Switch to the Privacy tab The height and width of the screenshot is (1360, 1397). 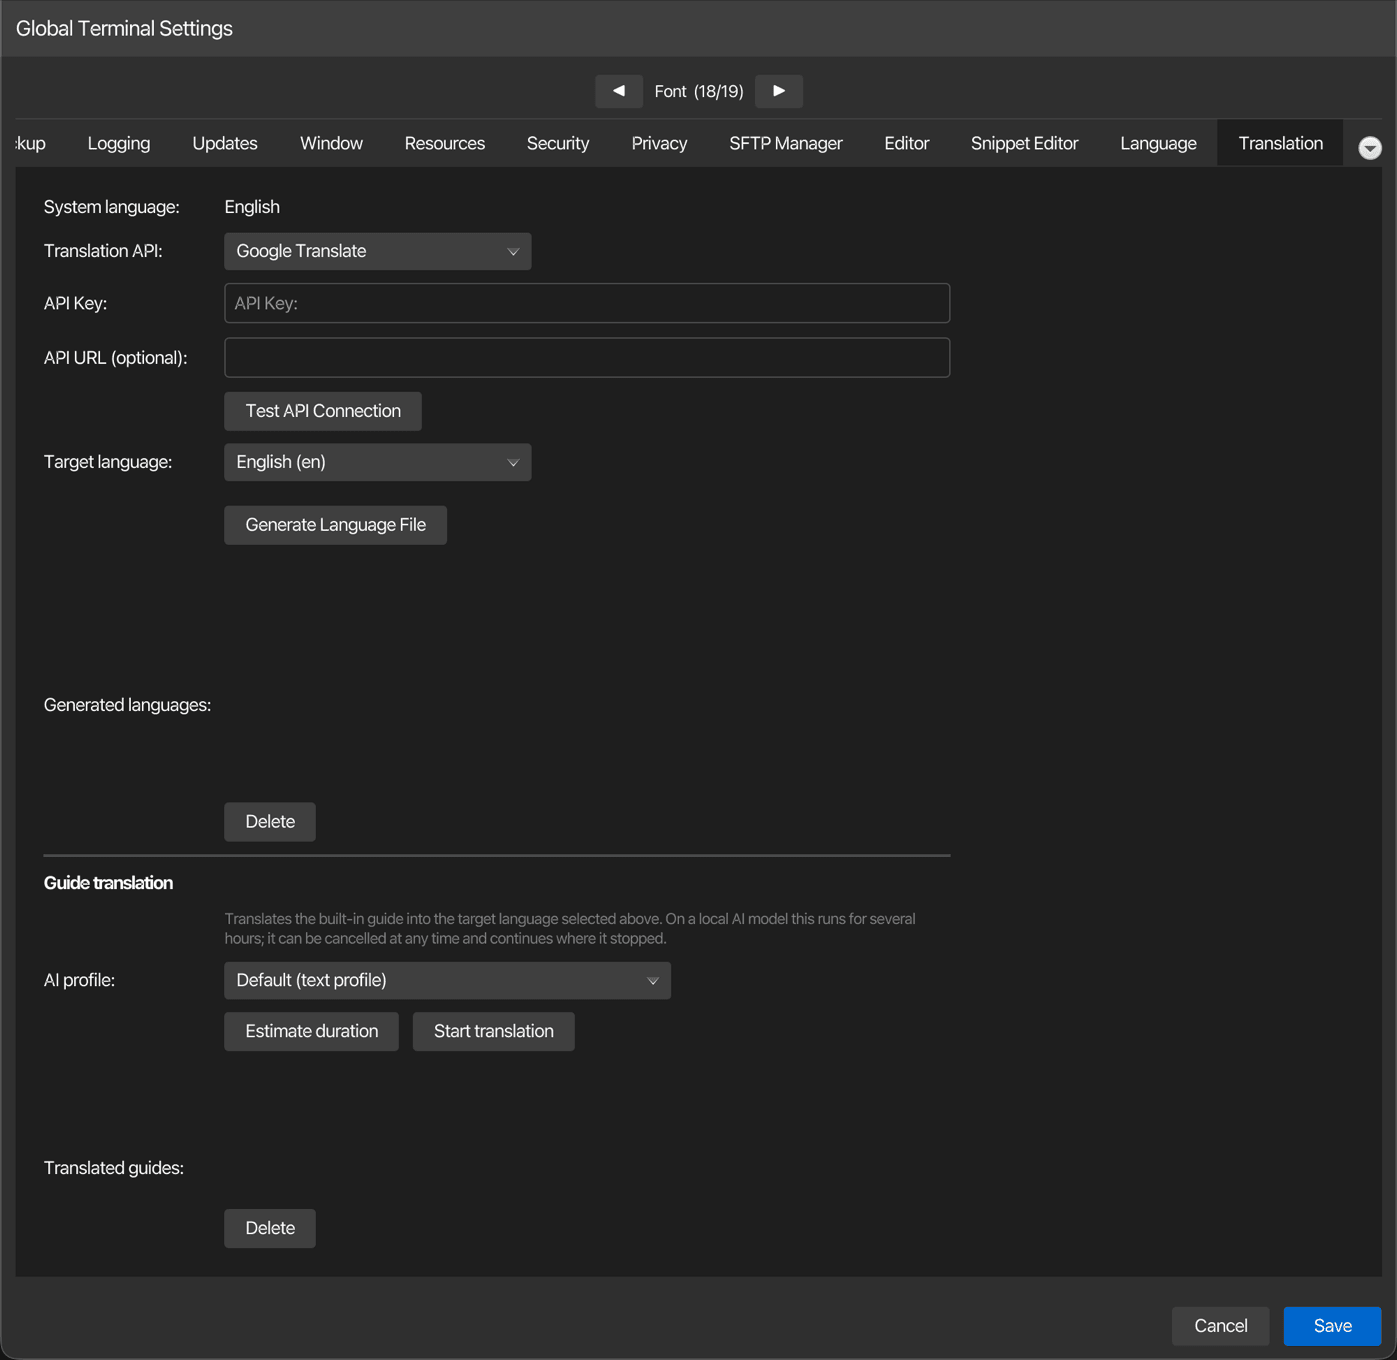(659, 143)
